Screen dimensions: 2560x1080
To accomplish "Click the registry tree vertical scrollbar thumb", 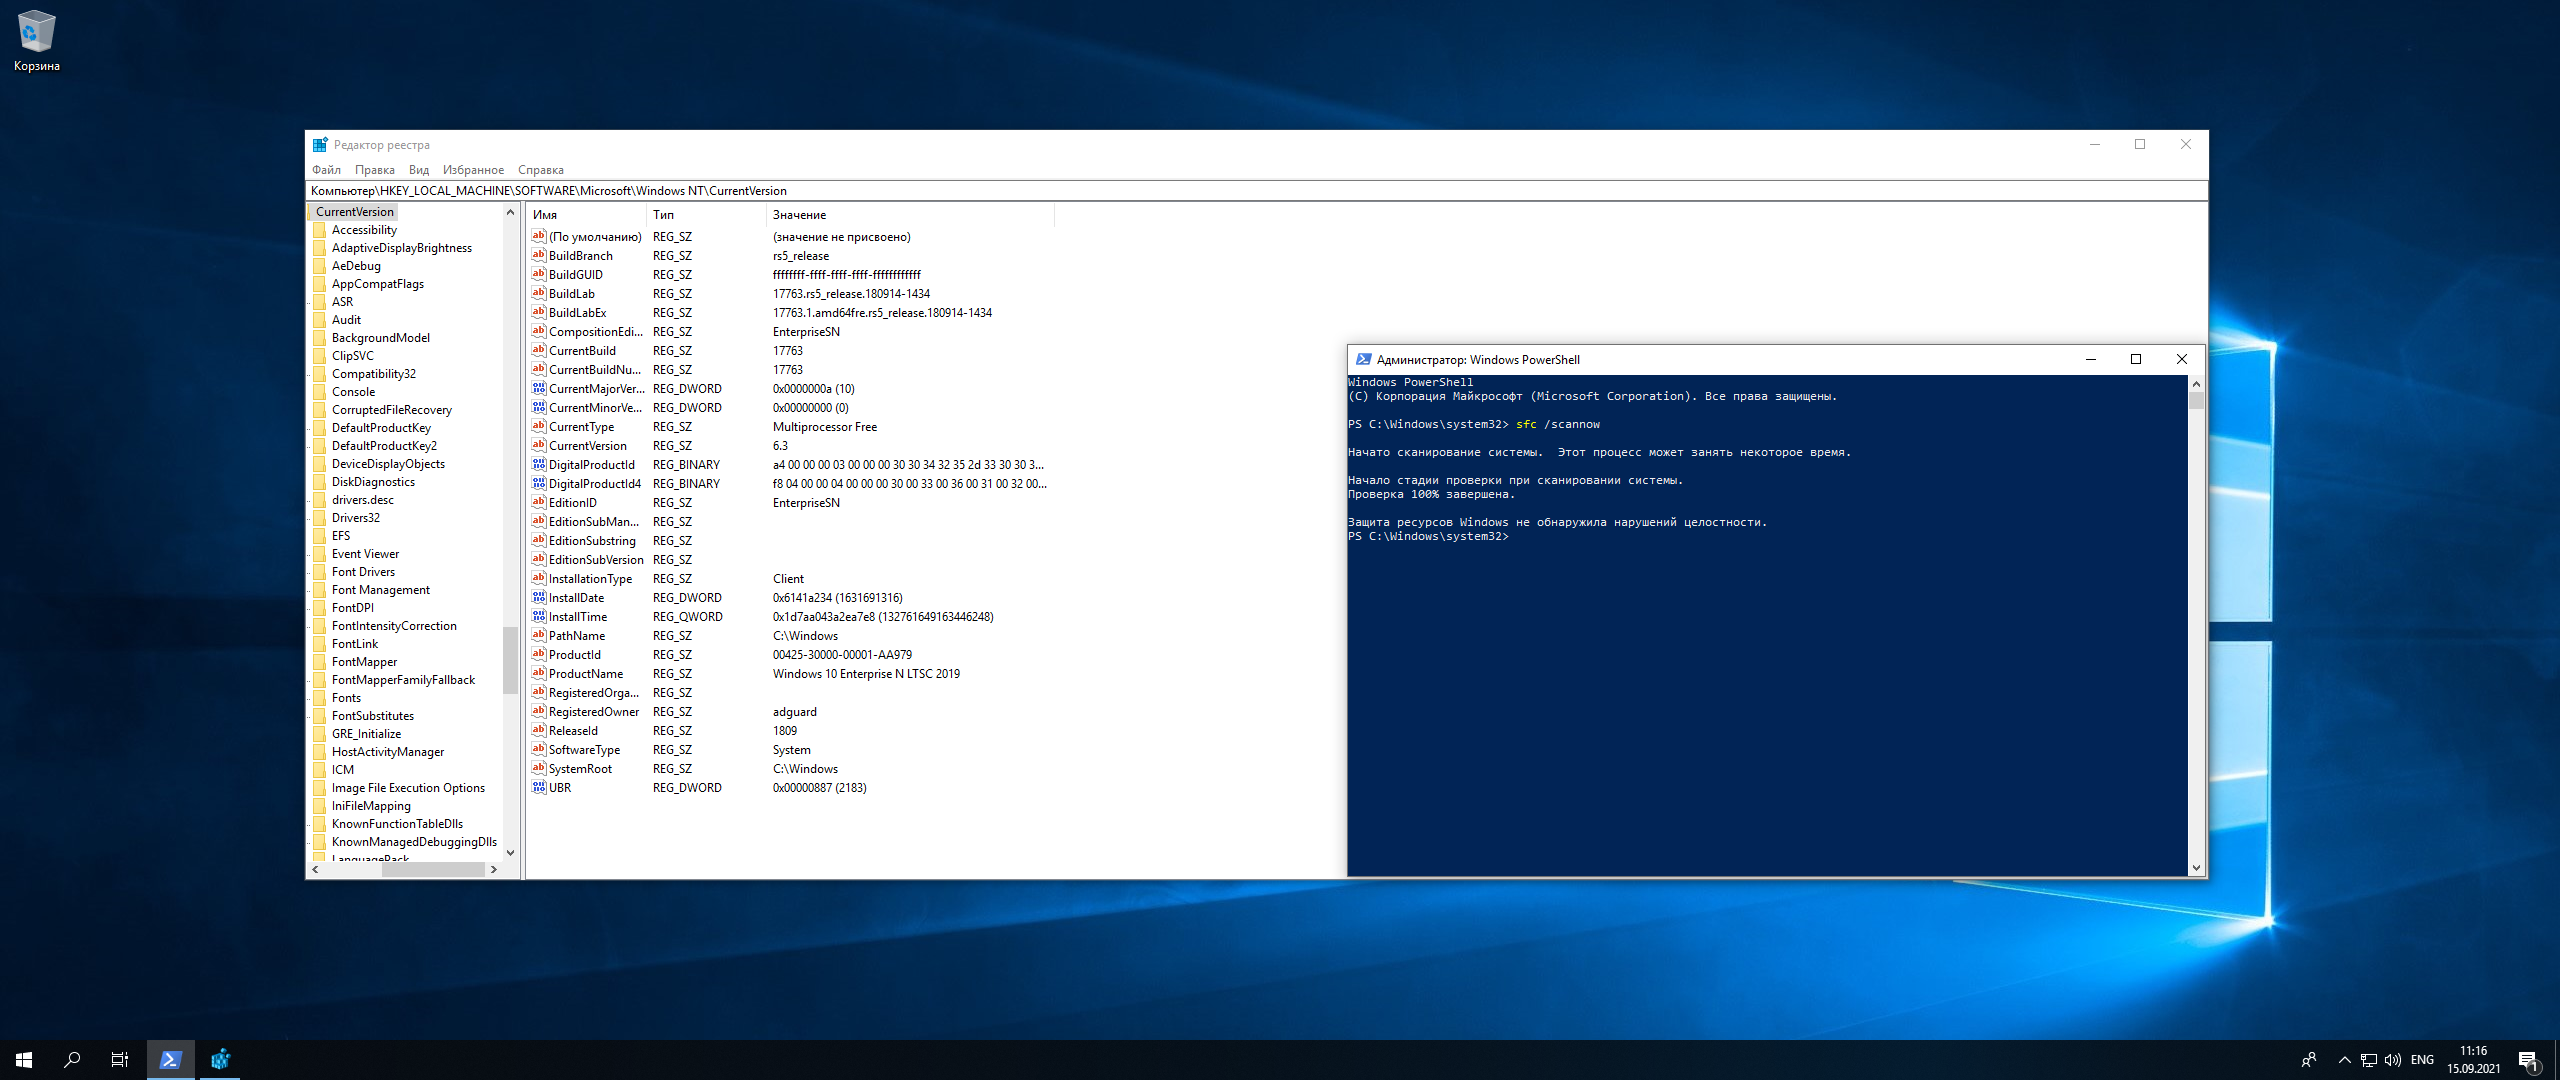I will coord(510,660).
